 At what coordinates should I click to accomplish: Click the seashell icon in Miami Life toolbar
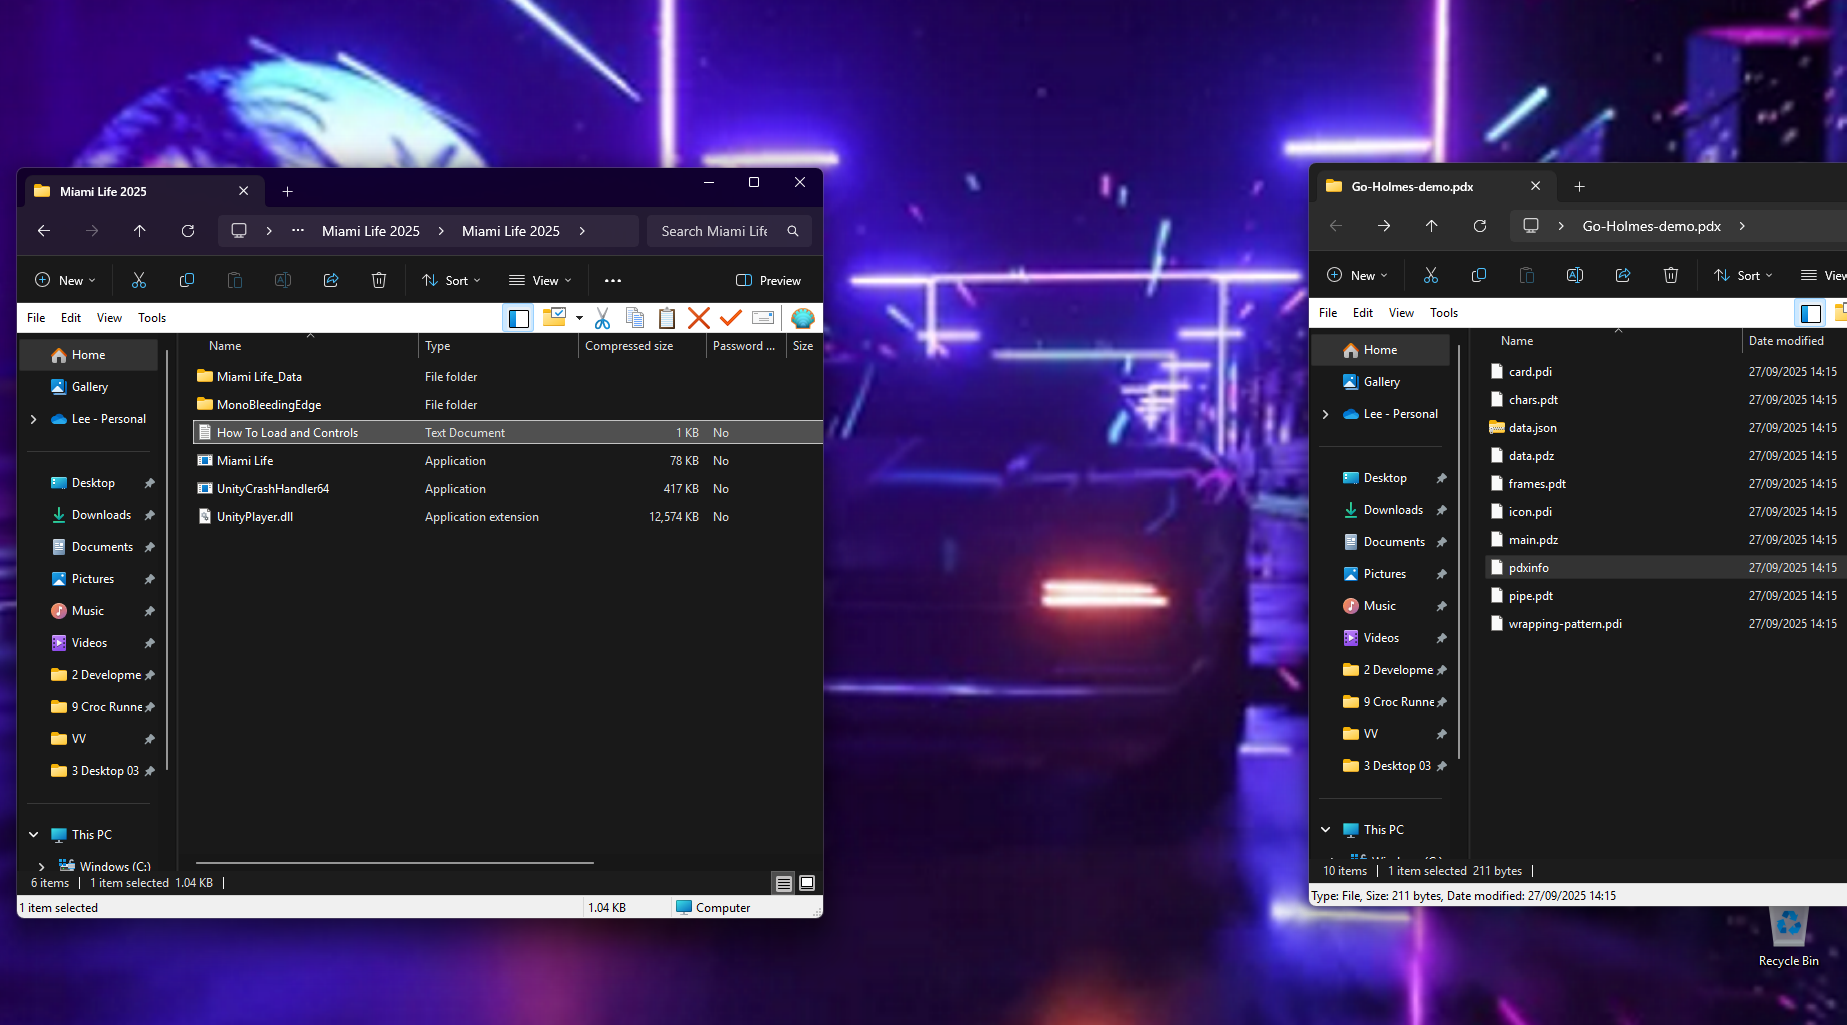pyautogui.click(x=802, y=318)
